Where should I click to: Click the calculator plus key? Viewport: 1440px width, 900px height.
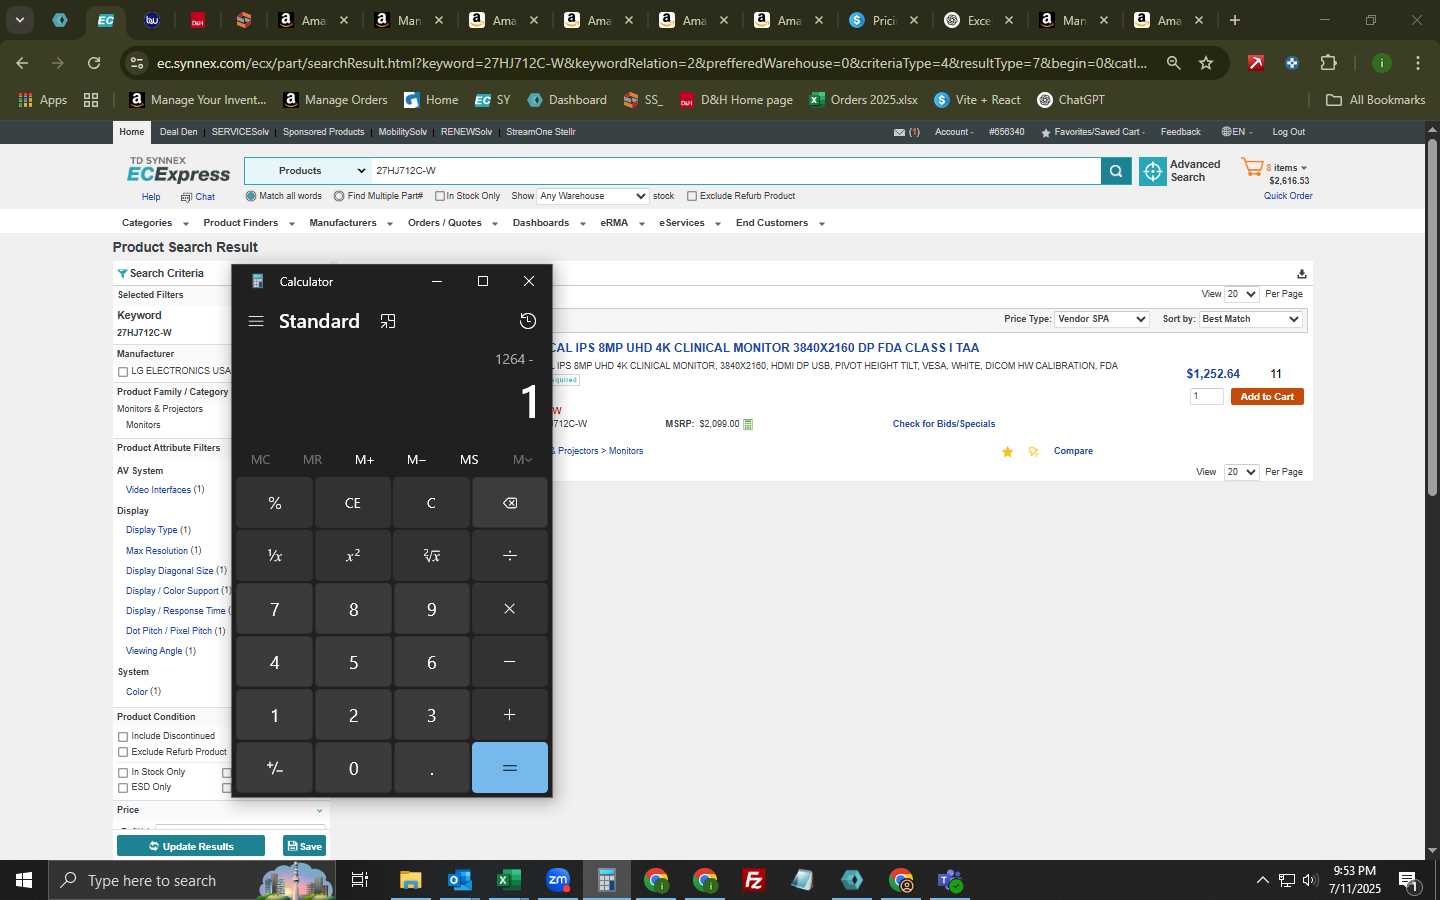tap(510, 715)
